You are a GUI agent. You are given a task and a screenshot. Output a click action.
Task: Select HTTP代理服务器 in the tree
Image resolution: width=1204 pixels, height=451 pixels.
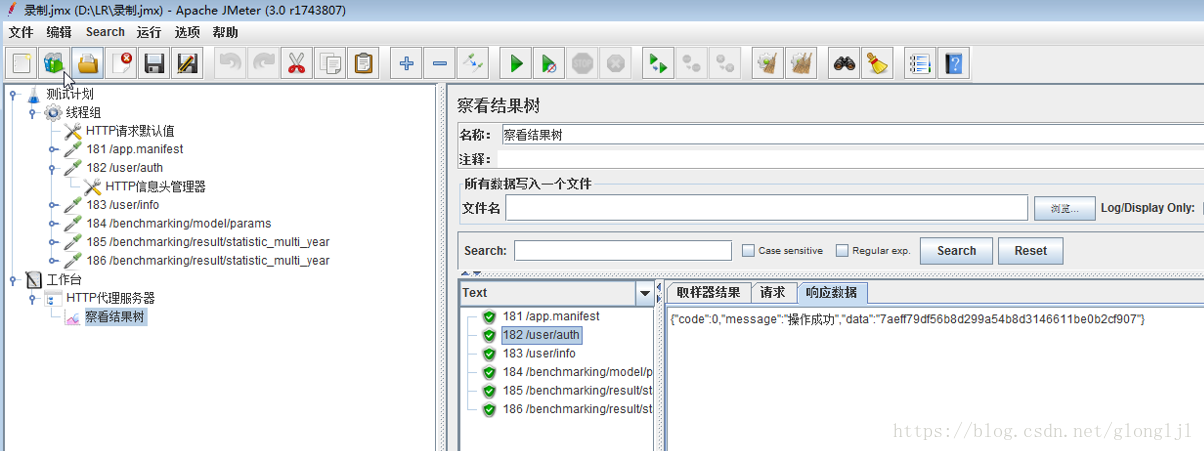pyautogui.click(x=110, y=298)
